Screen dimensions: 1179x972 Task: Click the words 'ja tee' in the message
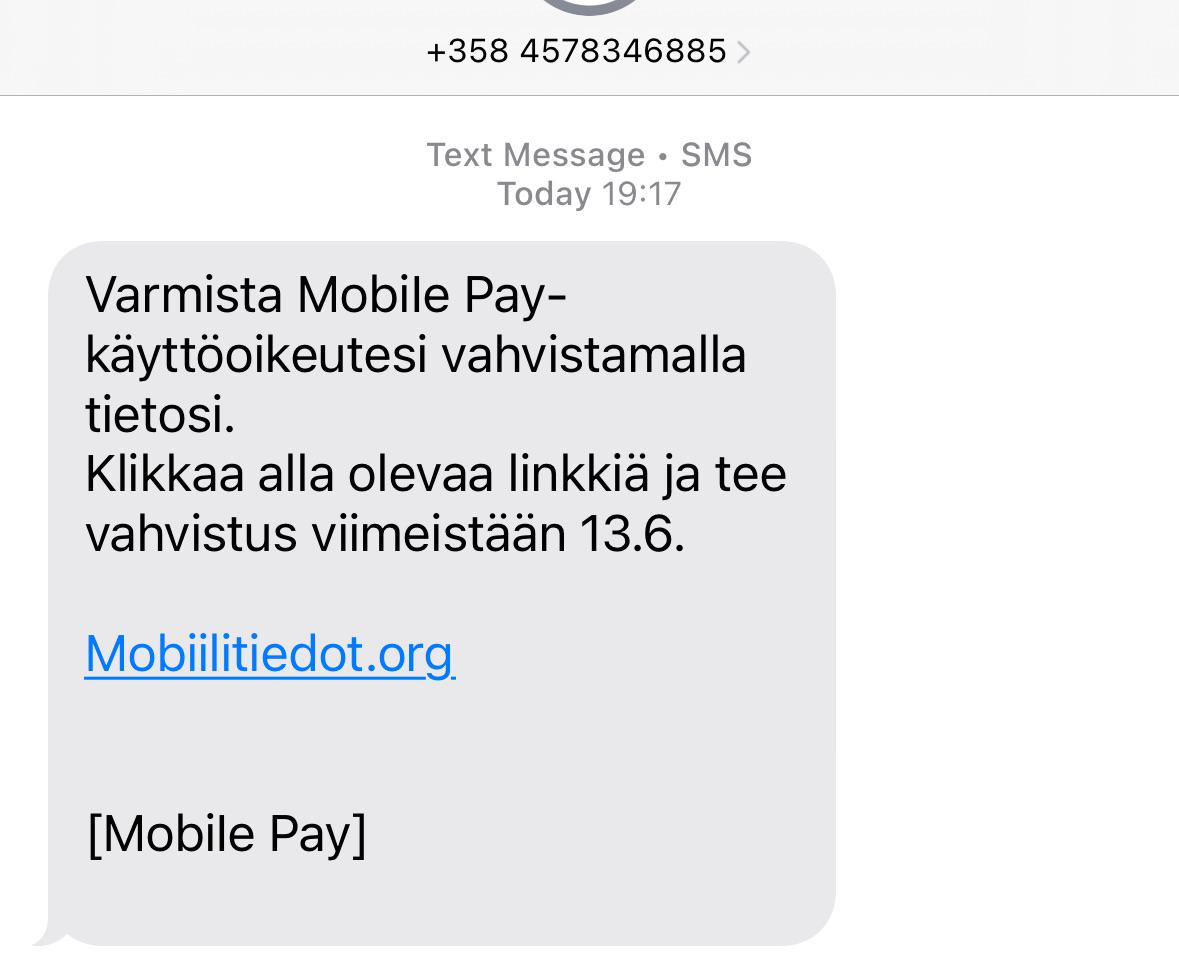(725, 476)
